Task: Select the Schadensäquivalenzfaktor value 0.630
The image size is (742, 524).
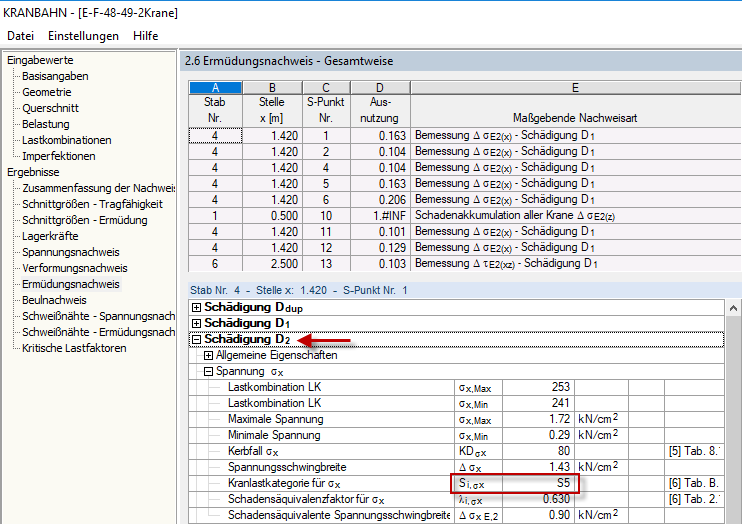Action: point(539,499)
